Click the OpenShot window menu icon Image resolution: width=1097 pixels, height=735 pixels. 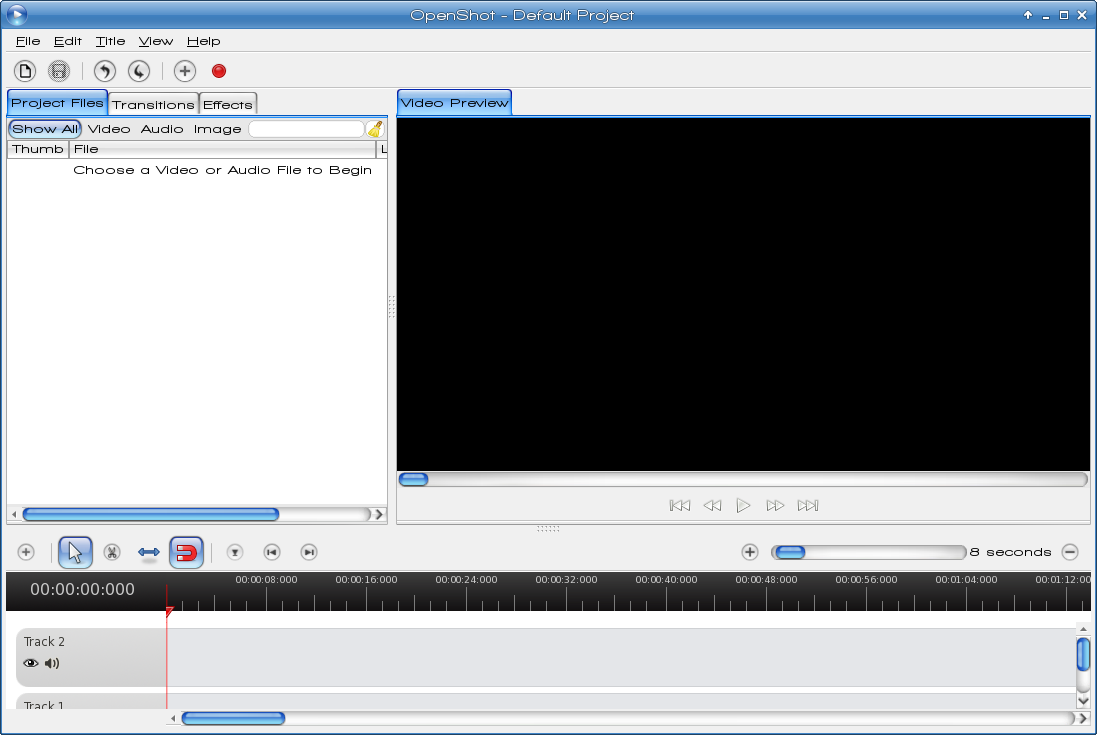click(16, 15)
